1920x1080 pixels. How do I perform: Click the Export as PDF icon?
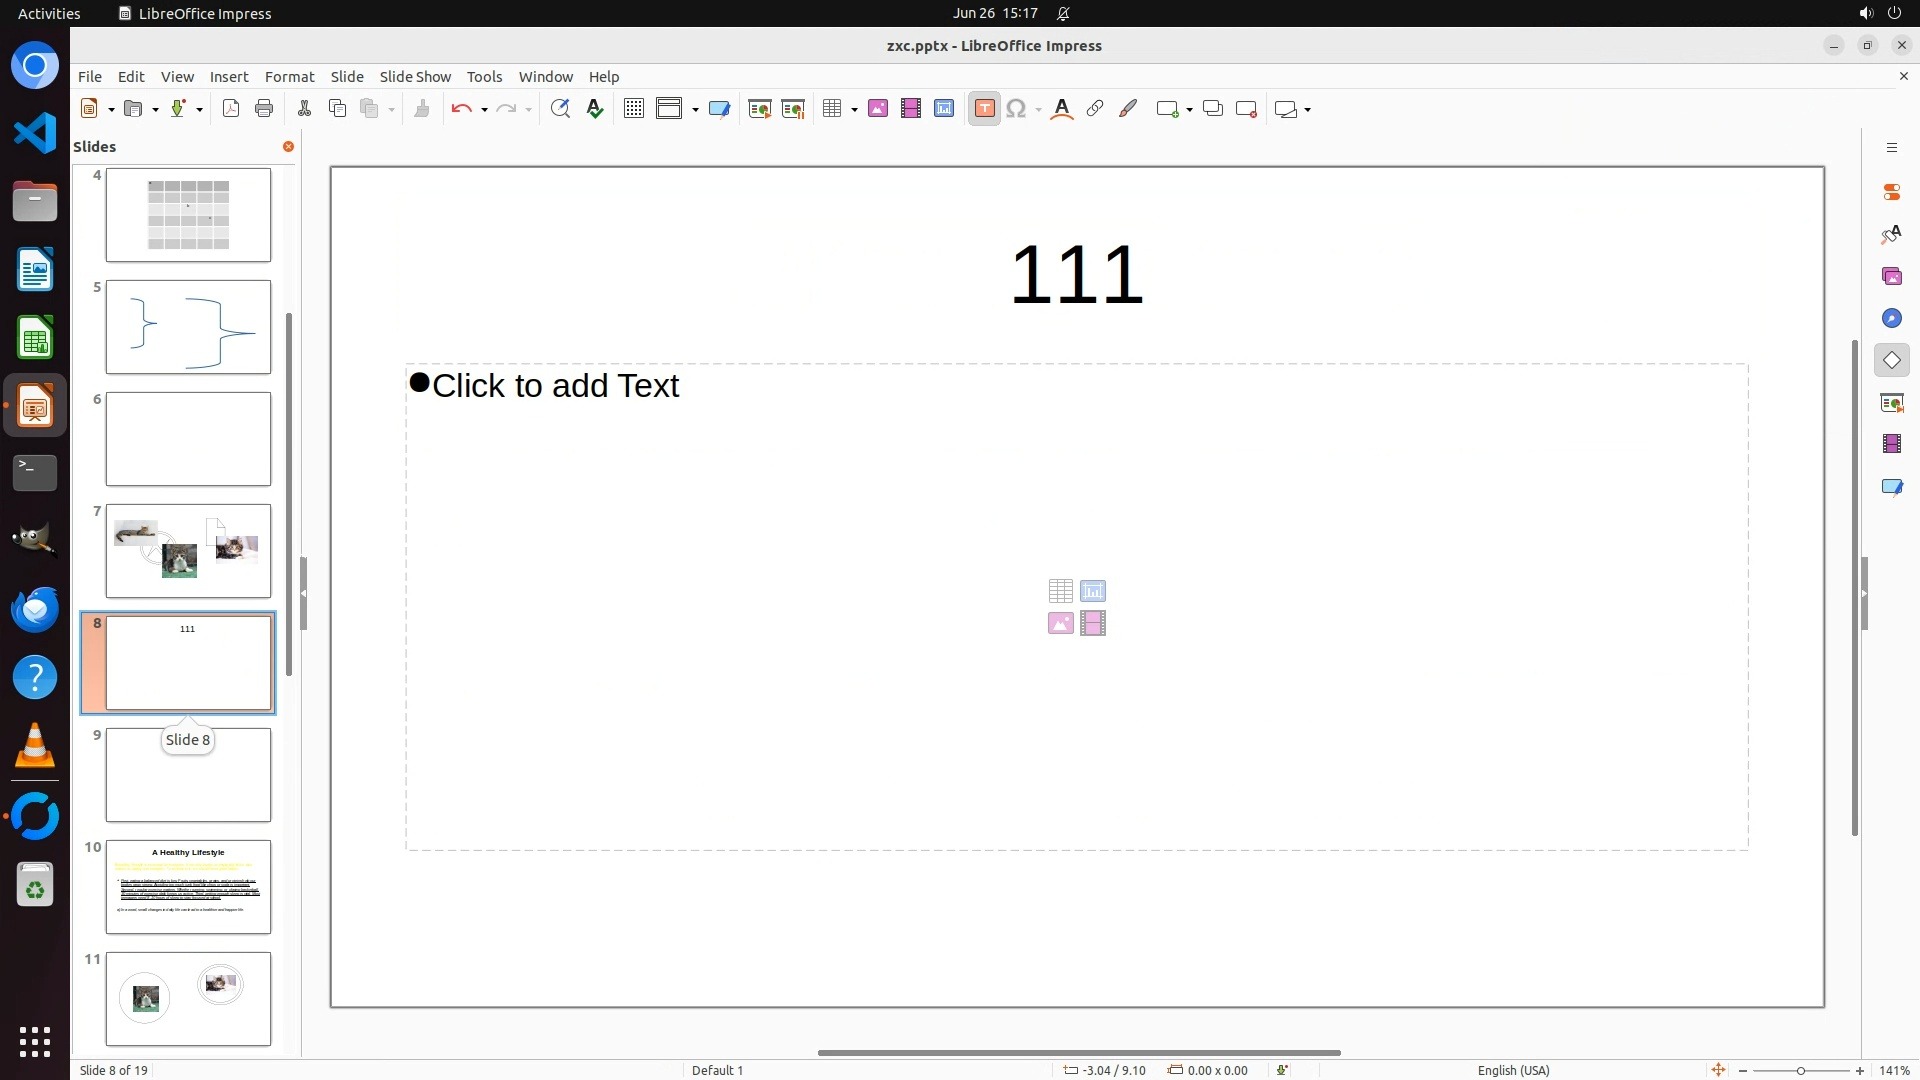coord(231,109)
